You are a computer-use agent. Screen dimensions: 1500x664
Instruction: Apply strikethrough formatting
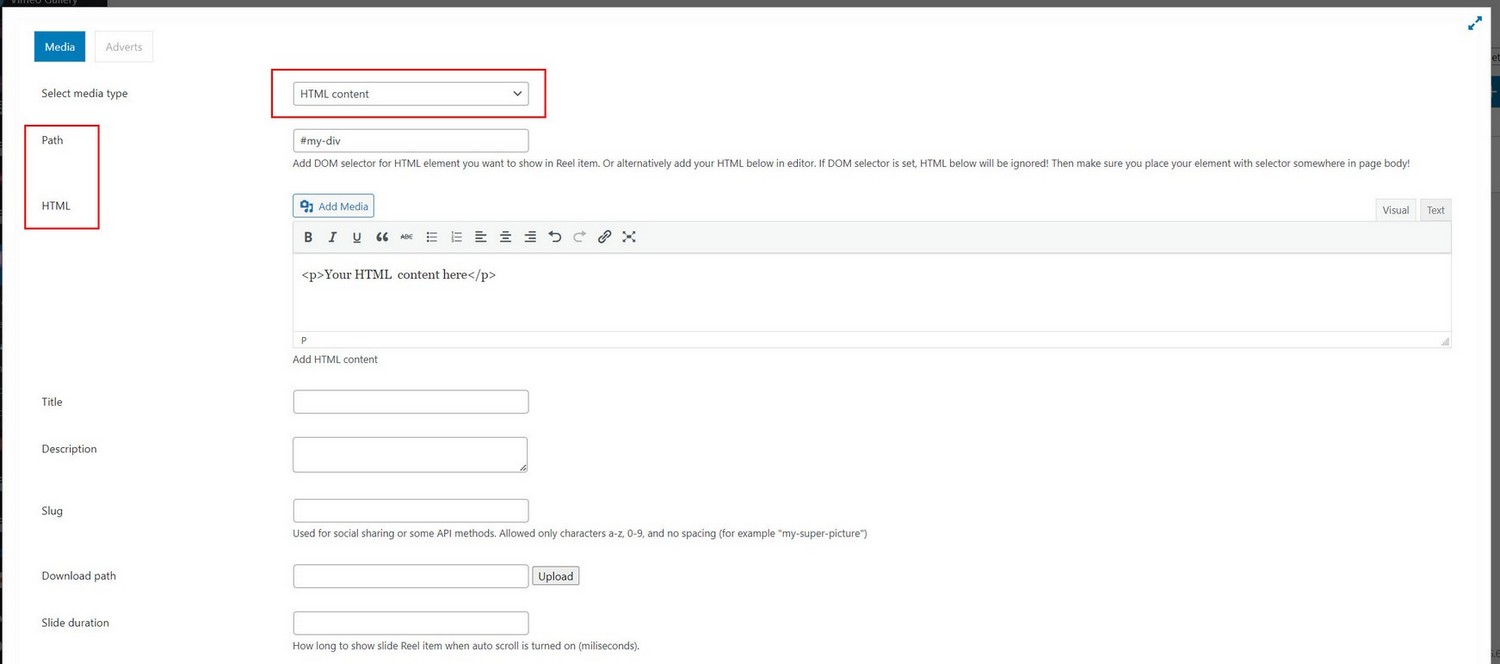[x=406, y=237]
